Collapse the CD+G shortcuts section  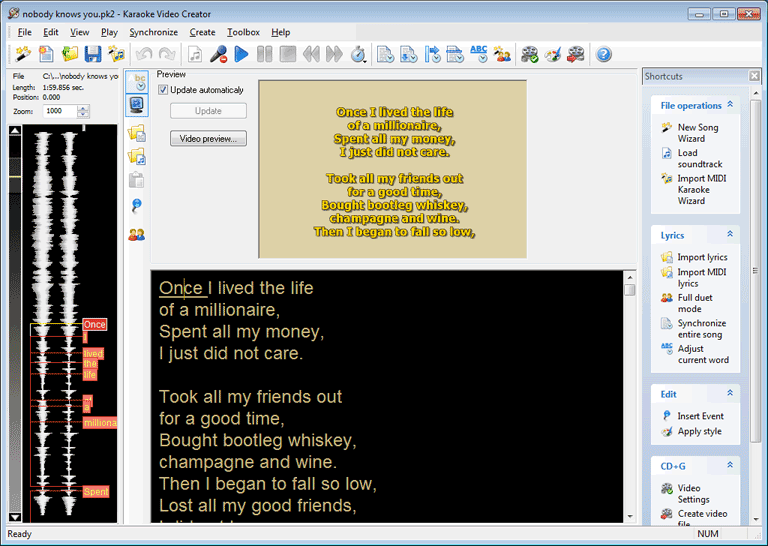[x=730, y=465]
